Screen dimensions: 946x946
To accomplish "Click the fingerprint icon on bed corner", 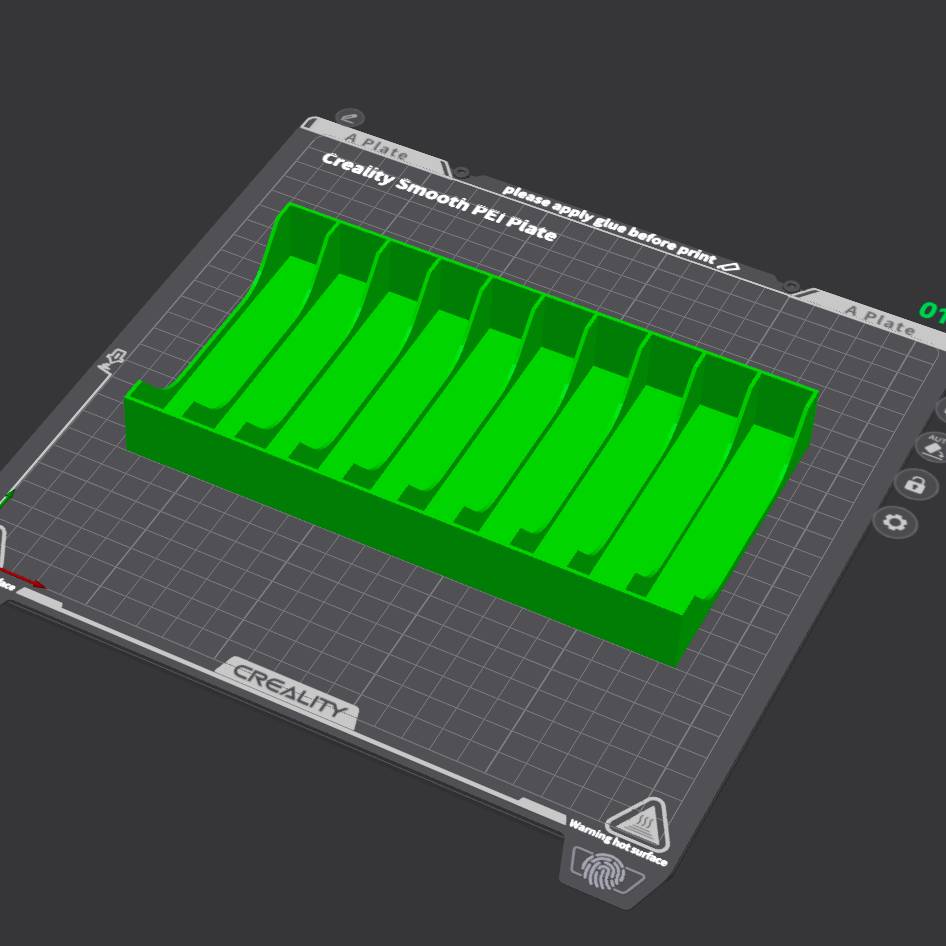I will pyautogui.click(x=603, y=873).
